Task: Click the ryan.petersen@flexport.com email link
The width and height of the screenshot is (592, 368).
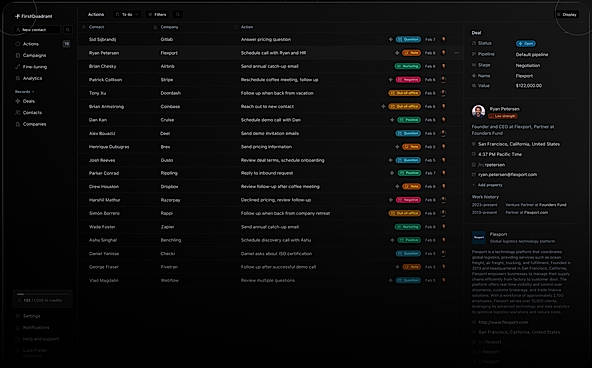Action: (507, 174)
